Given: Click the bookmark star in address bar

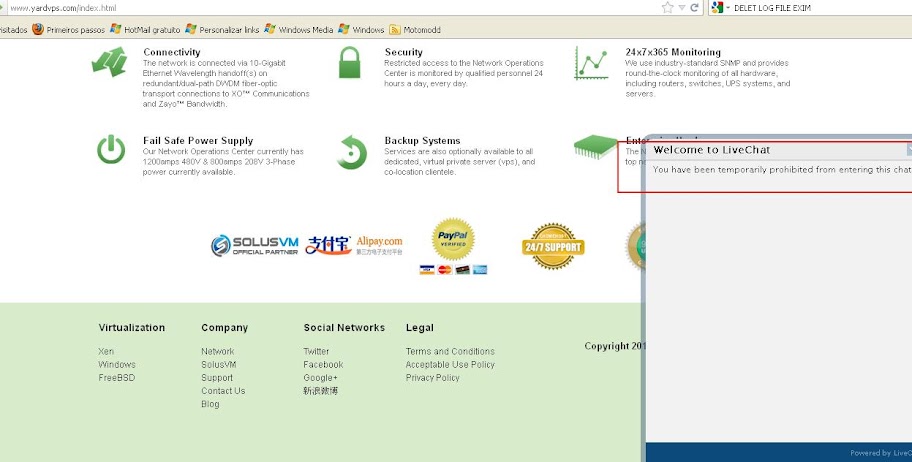Looking at the screenshot, I should point(668,8).
